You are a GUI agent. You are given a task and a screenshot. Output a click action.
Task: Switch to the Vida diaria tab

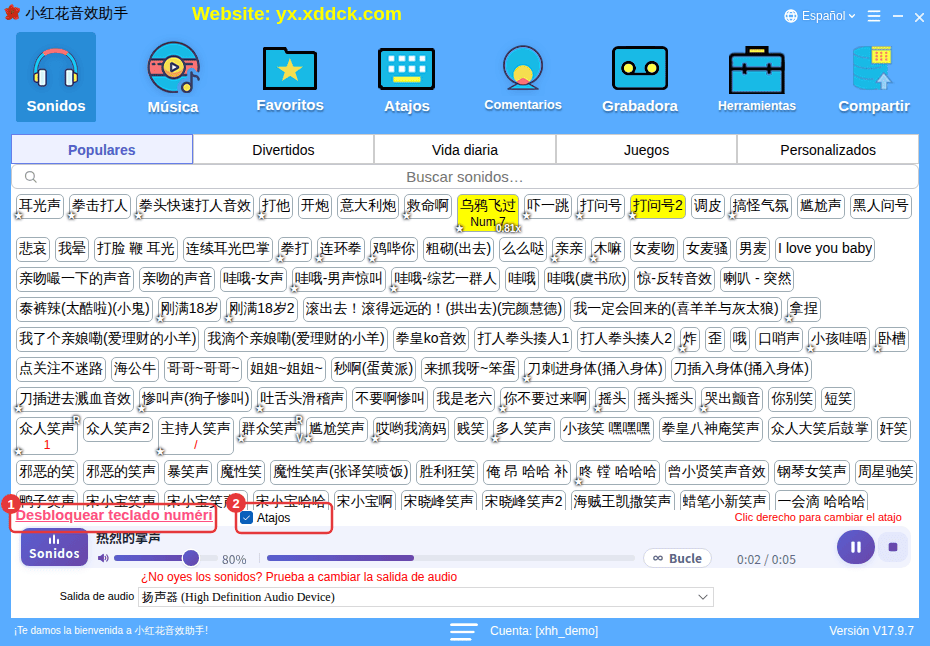click(x=465, y=149)
